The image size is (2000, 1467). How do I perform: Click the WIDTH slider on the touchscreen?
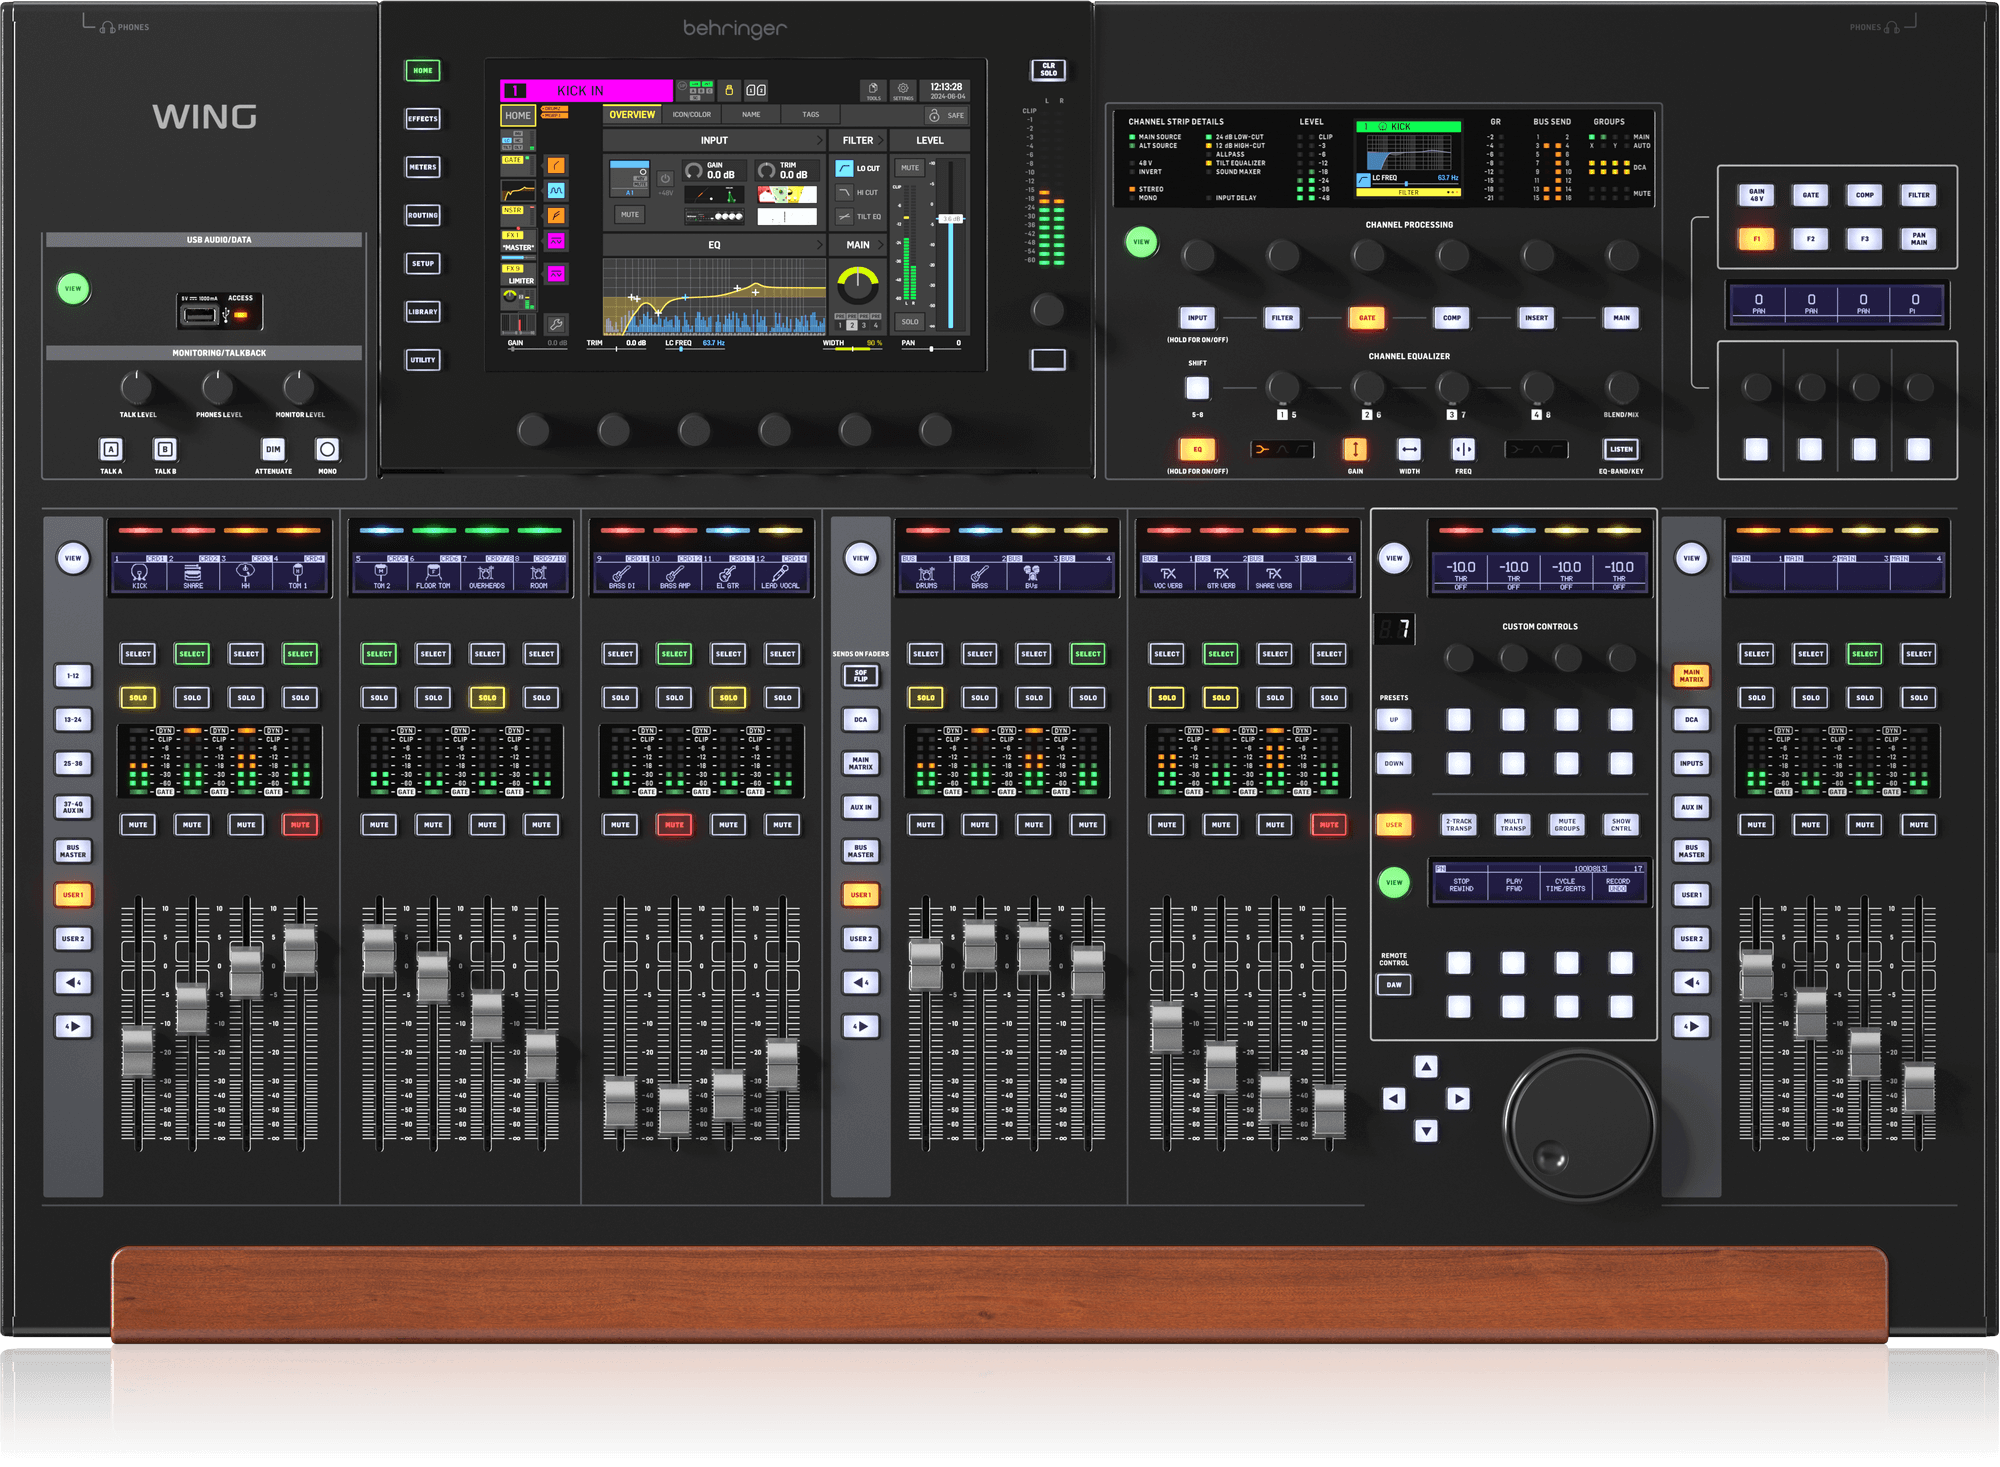point(853,348)
